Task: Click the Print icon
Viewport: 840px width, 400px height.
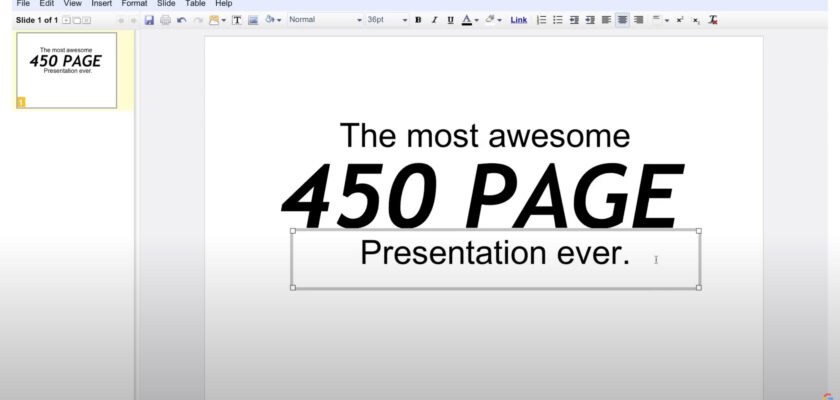Action: pos(166,20)
